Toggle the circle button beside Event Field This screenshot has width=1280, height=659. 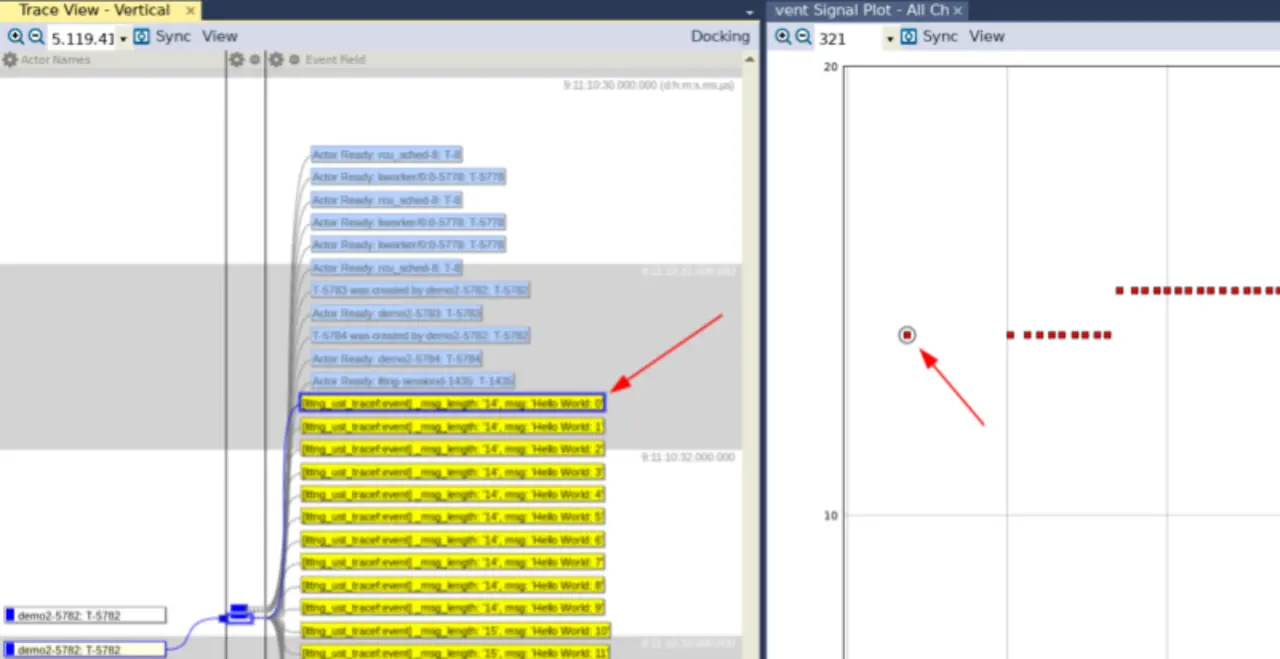click(x=294, y=60)
